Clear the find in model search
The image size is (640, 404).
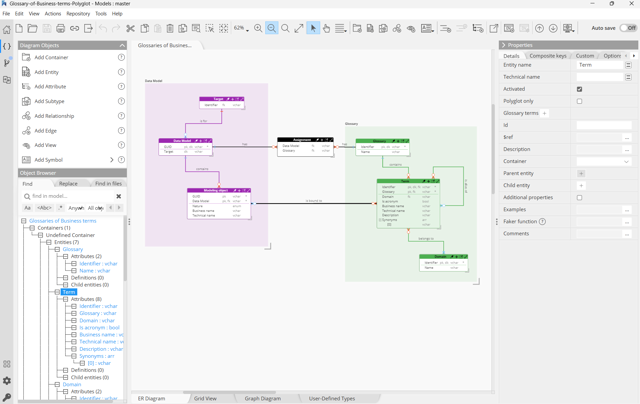click(x=119, y=196)
